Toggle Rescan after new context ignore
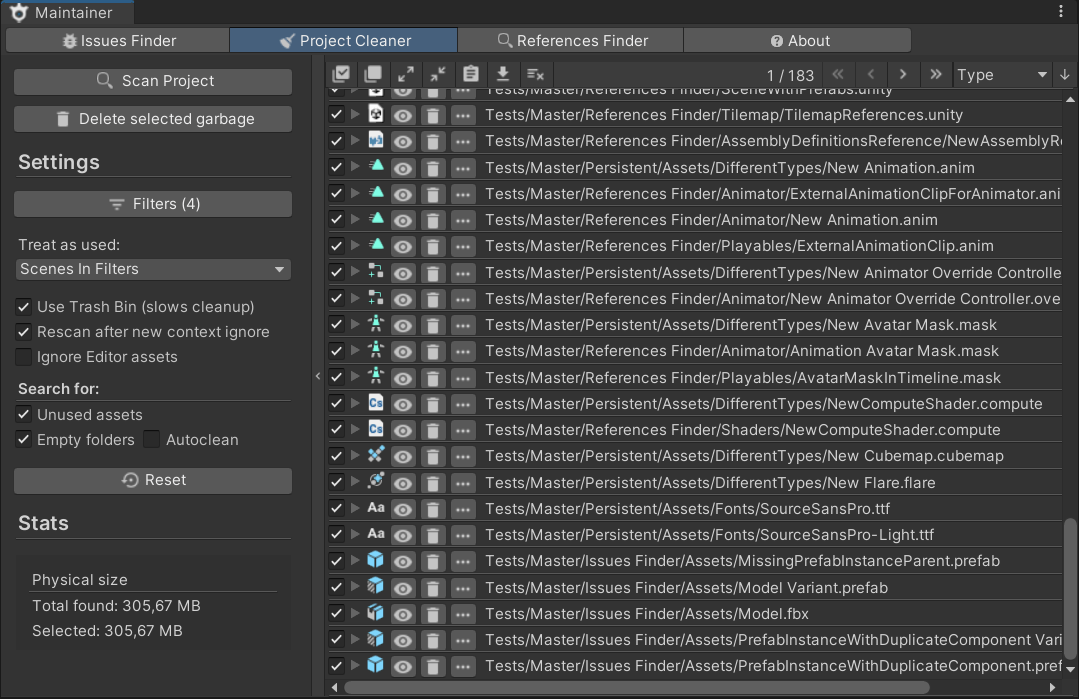The image size is (1079, 699). [x=23, y=332]
